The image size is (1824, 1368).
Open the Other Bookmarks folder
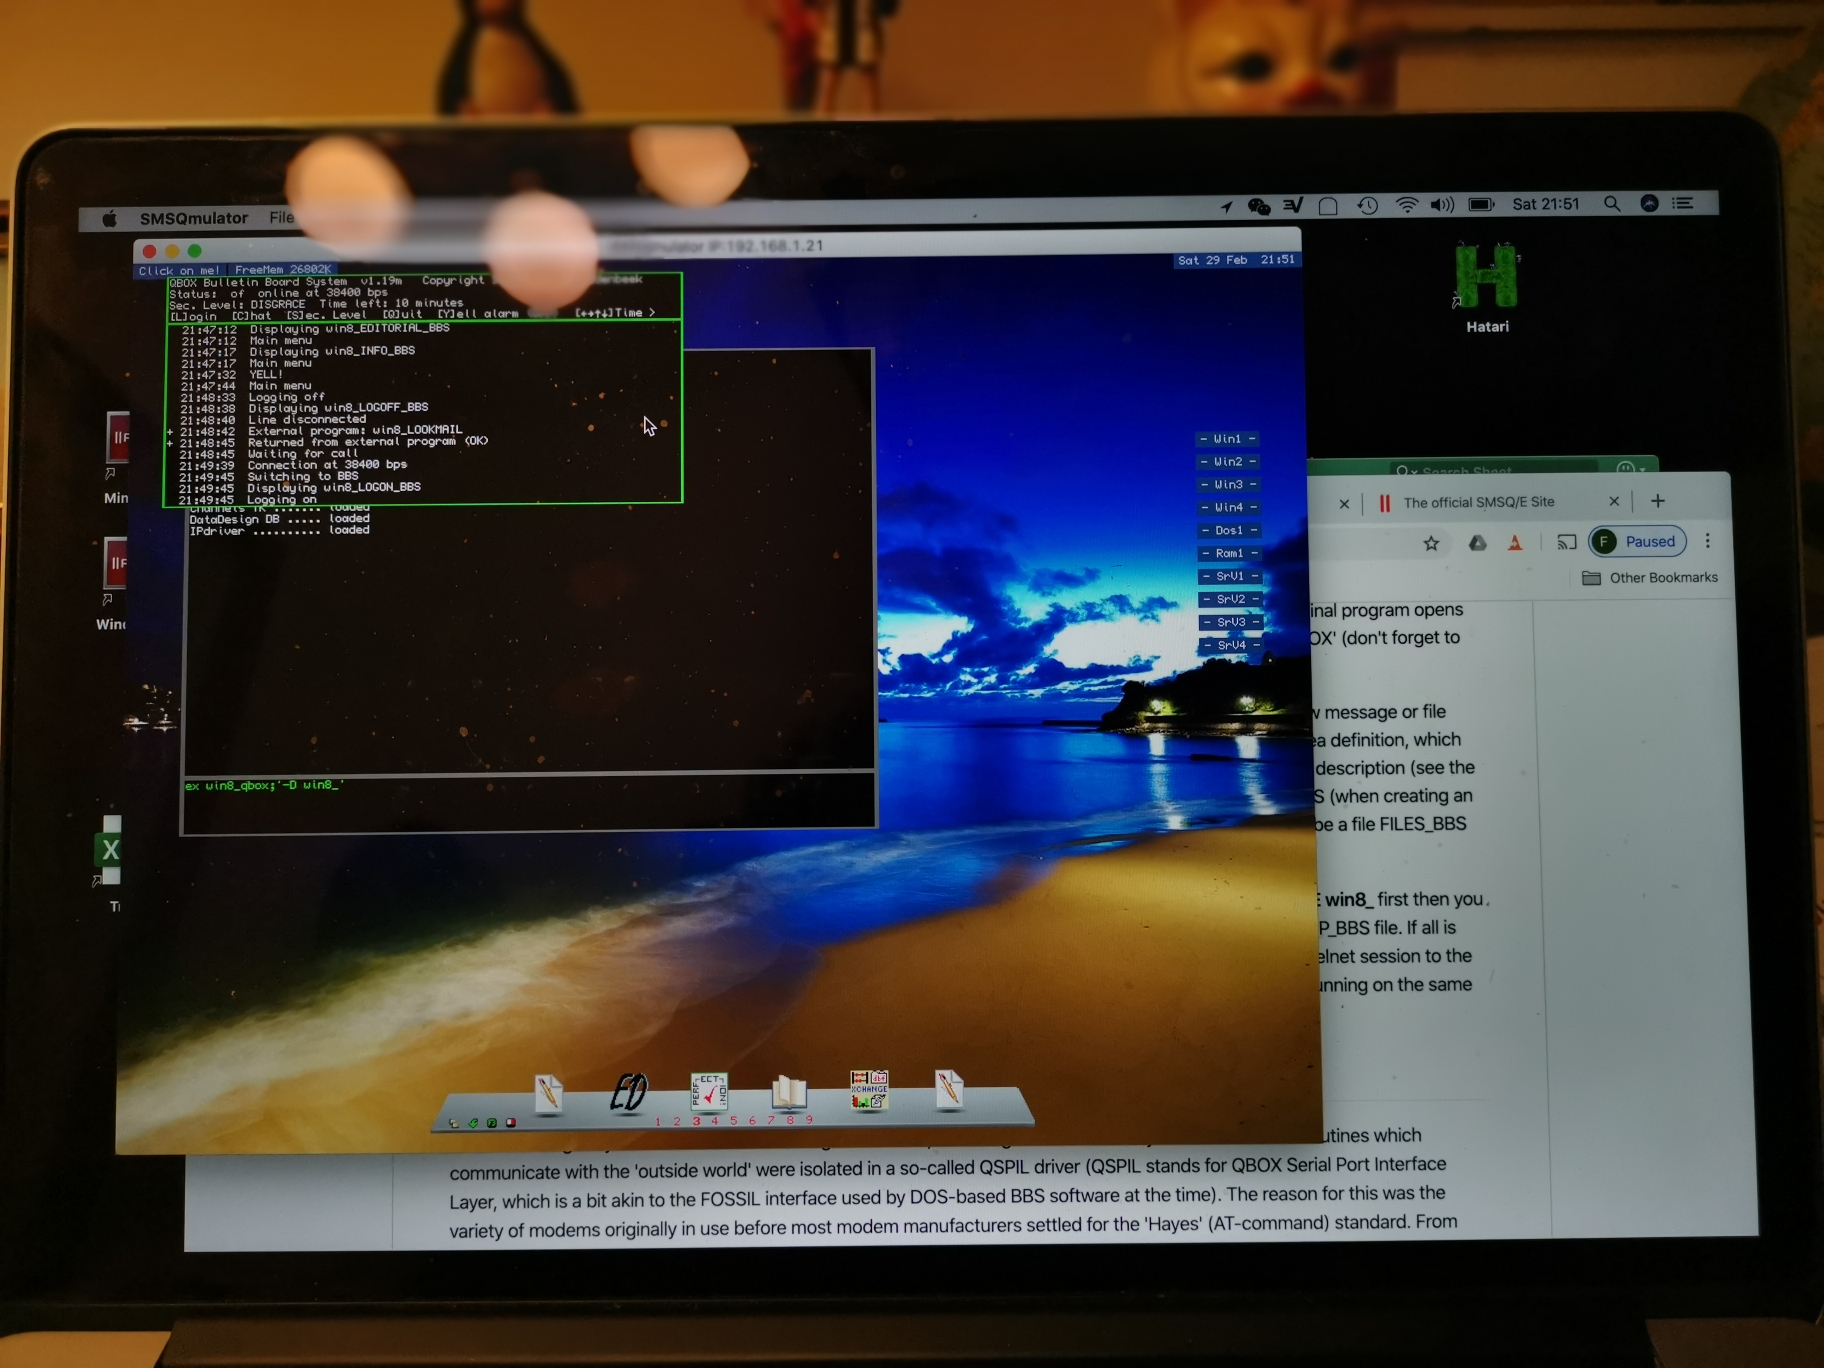[x=1650, y=578]
